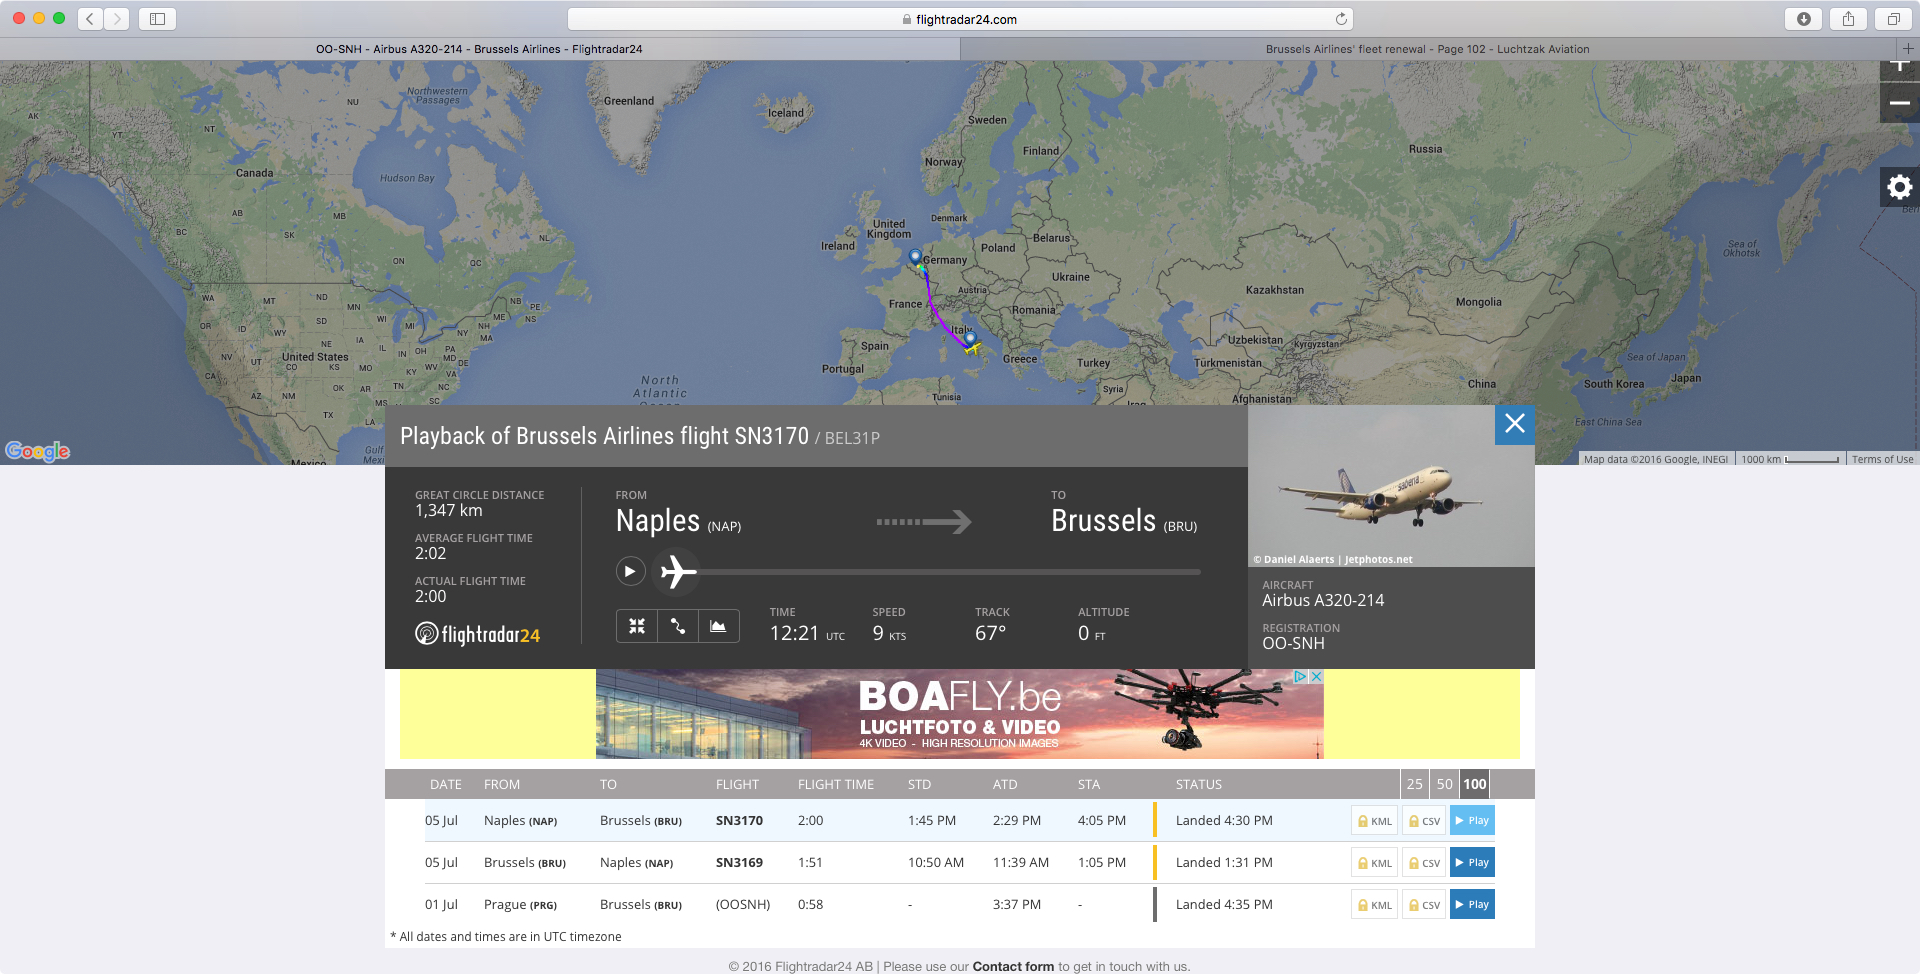Show 50 rows per page
This screenshot has height=974, width=1920.
(x=1444, y=784)
